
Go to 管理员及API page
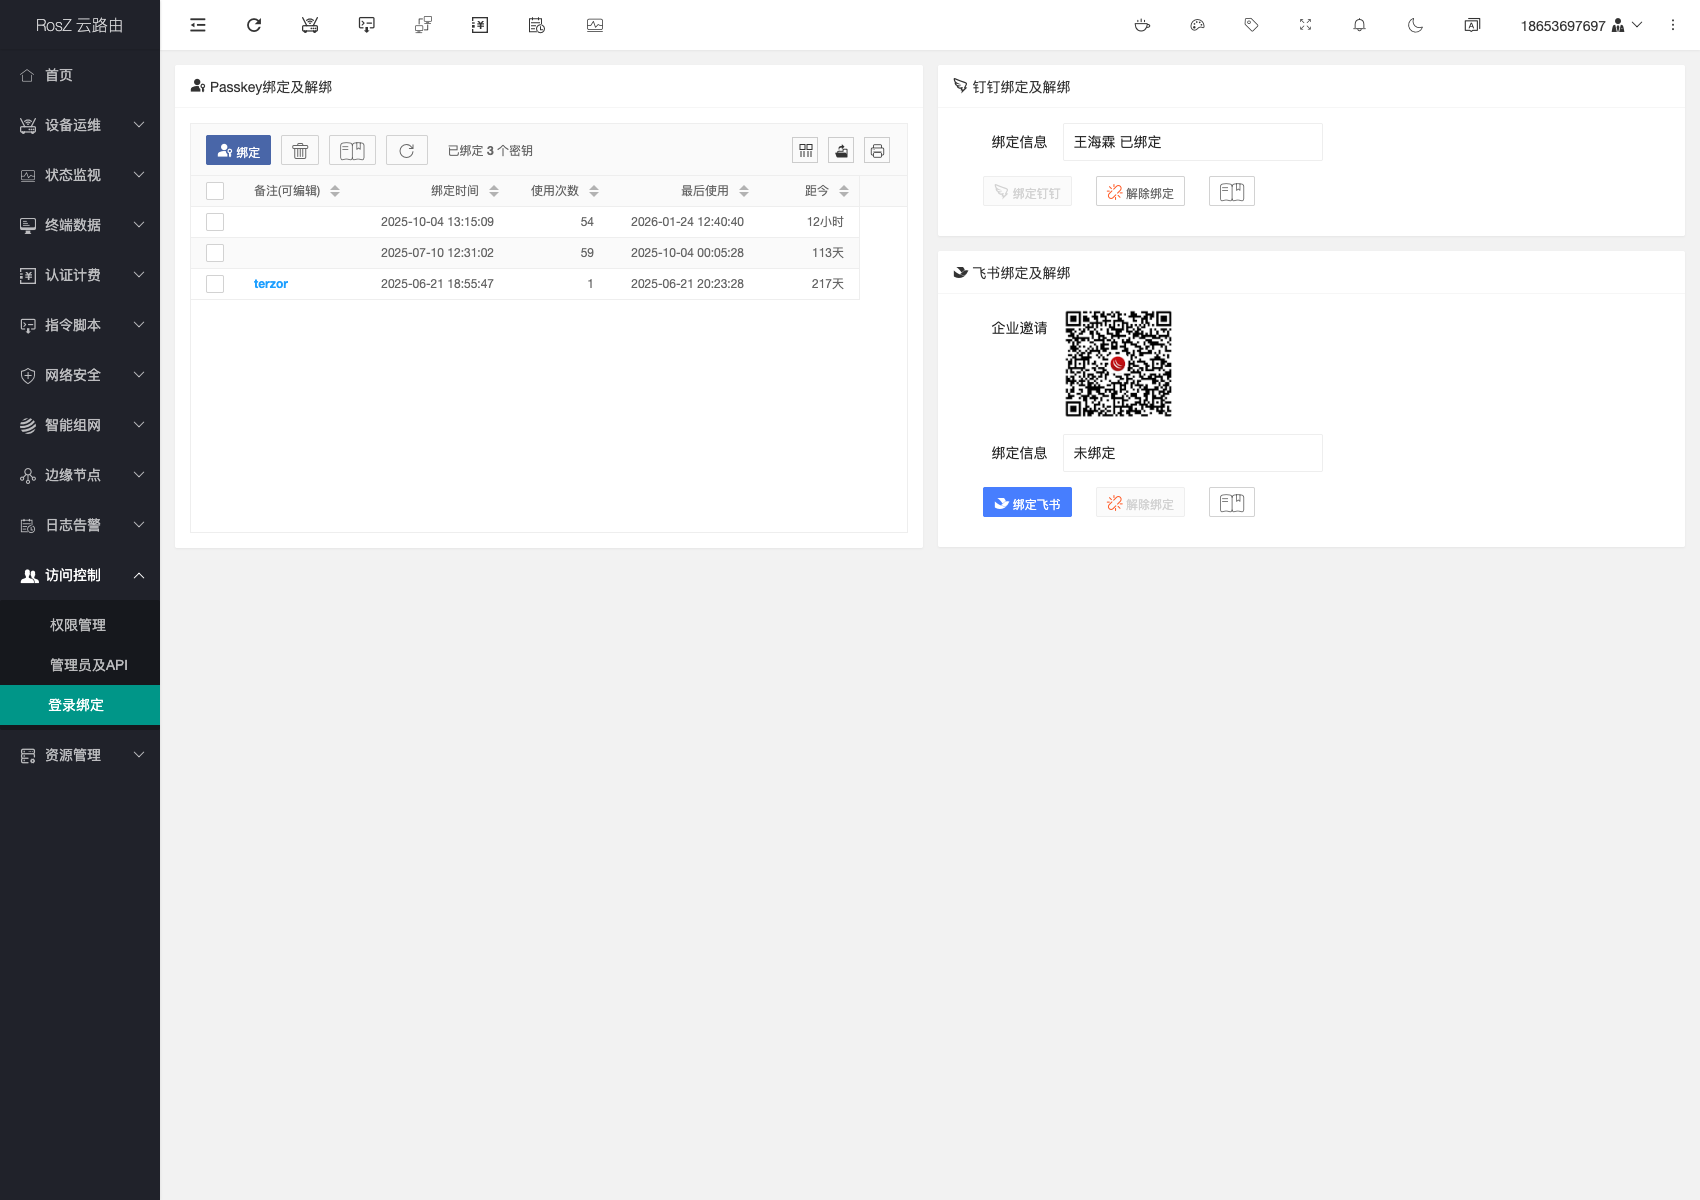[89, 665]
